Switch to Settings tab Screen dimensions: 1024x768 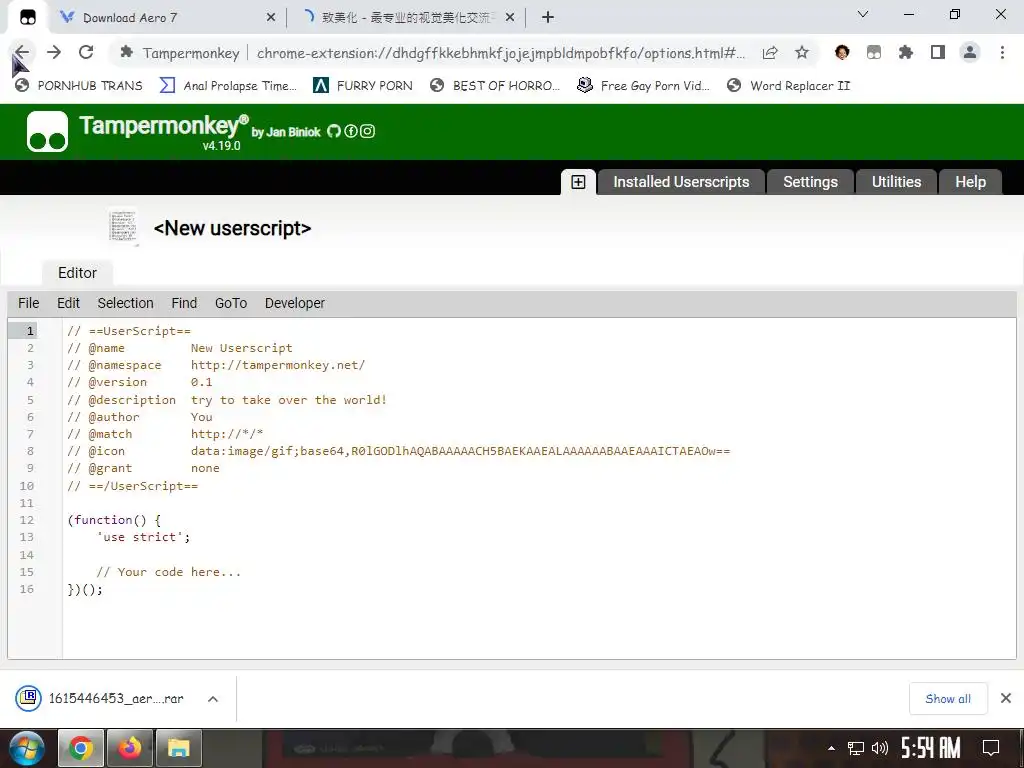tap(810, 182)
